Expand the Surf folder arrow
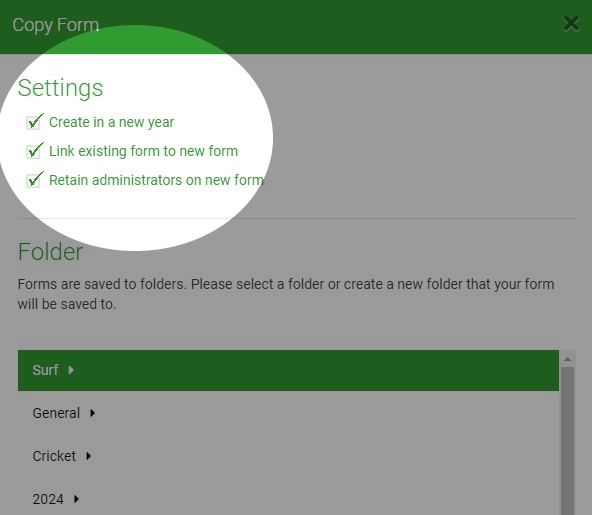 (x=71, y=370)
